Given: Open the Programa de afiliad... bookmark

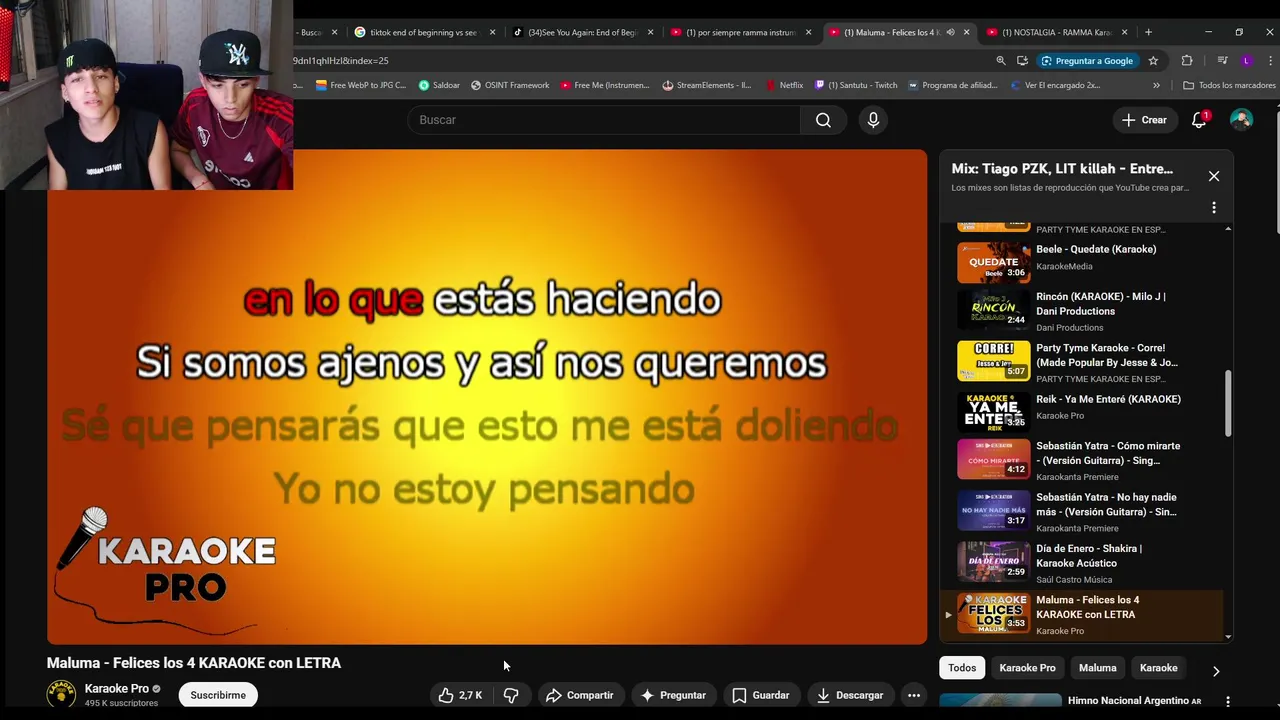Looking at the screenshot, I should (x=953, y=85).
